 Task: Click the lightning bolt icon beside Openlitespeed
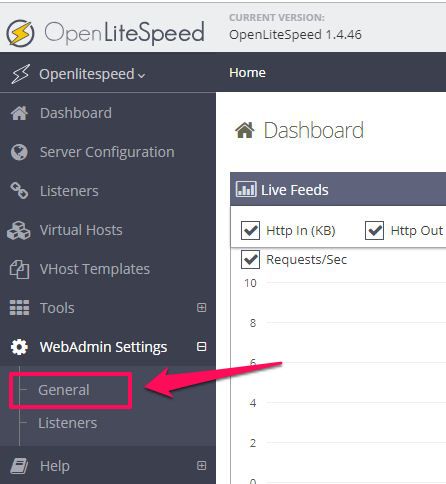point(21,74)
